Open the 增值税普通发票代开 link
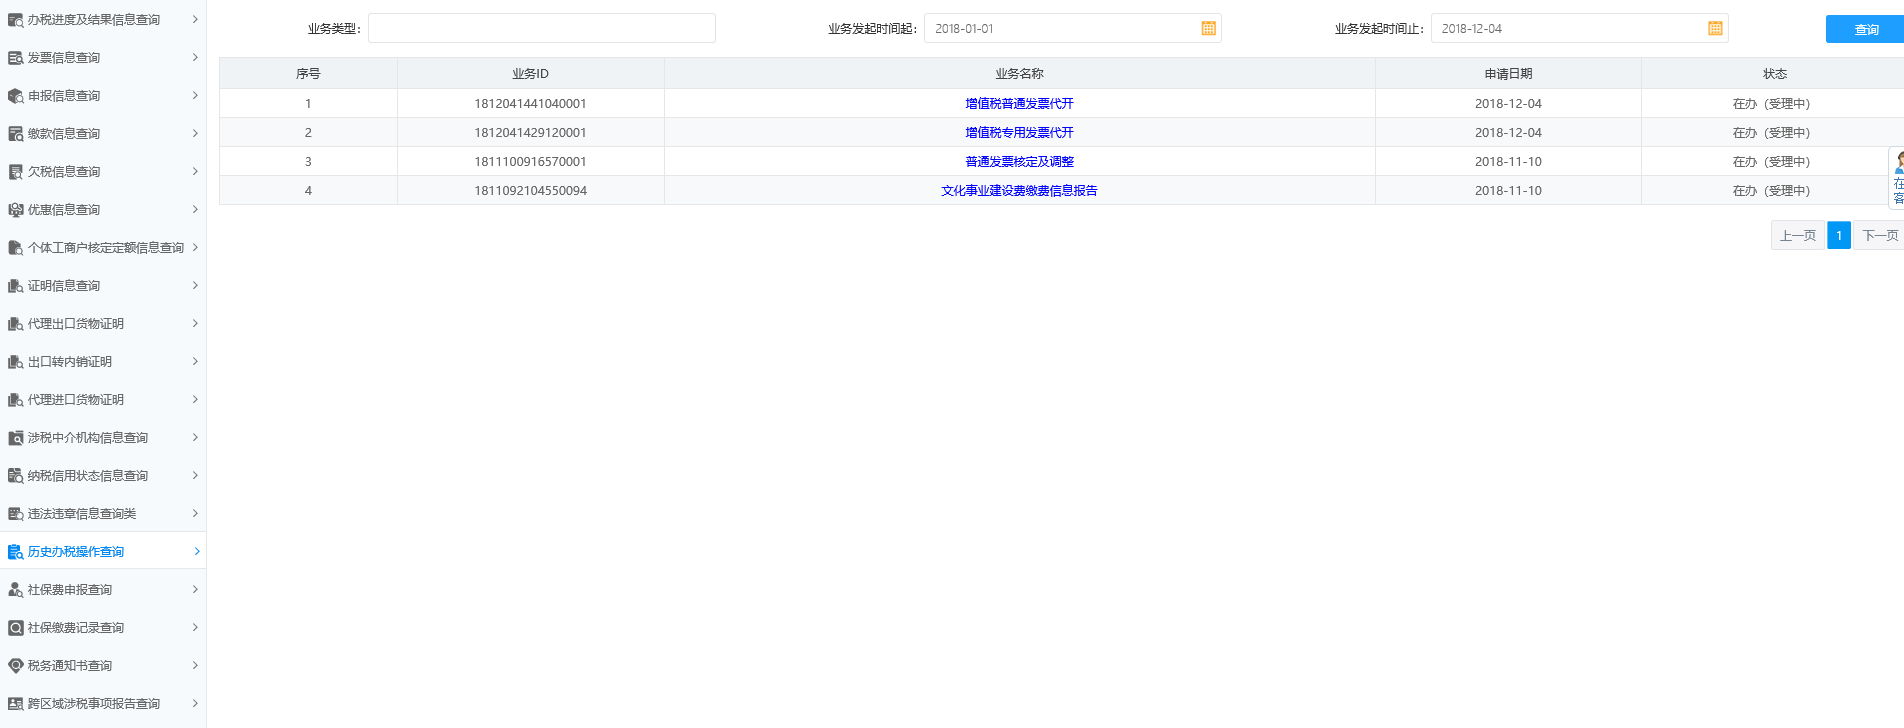 pyautogui.click(x=1019, y=104)
